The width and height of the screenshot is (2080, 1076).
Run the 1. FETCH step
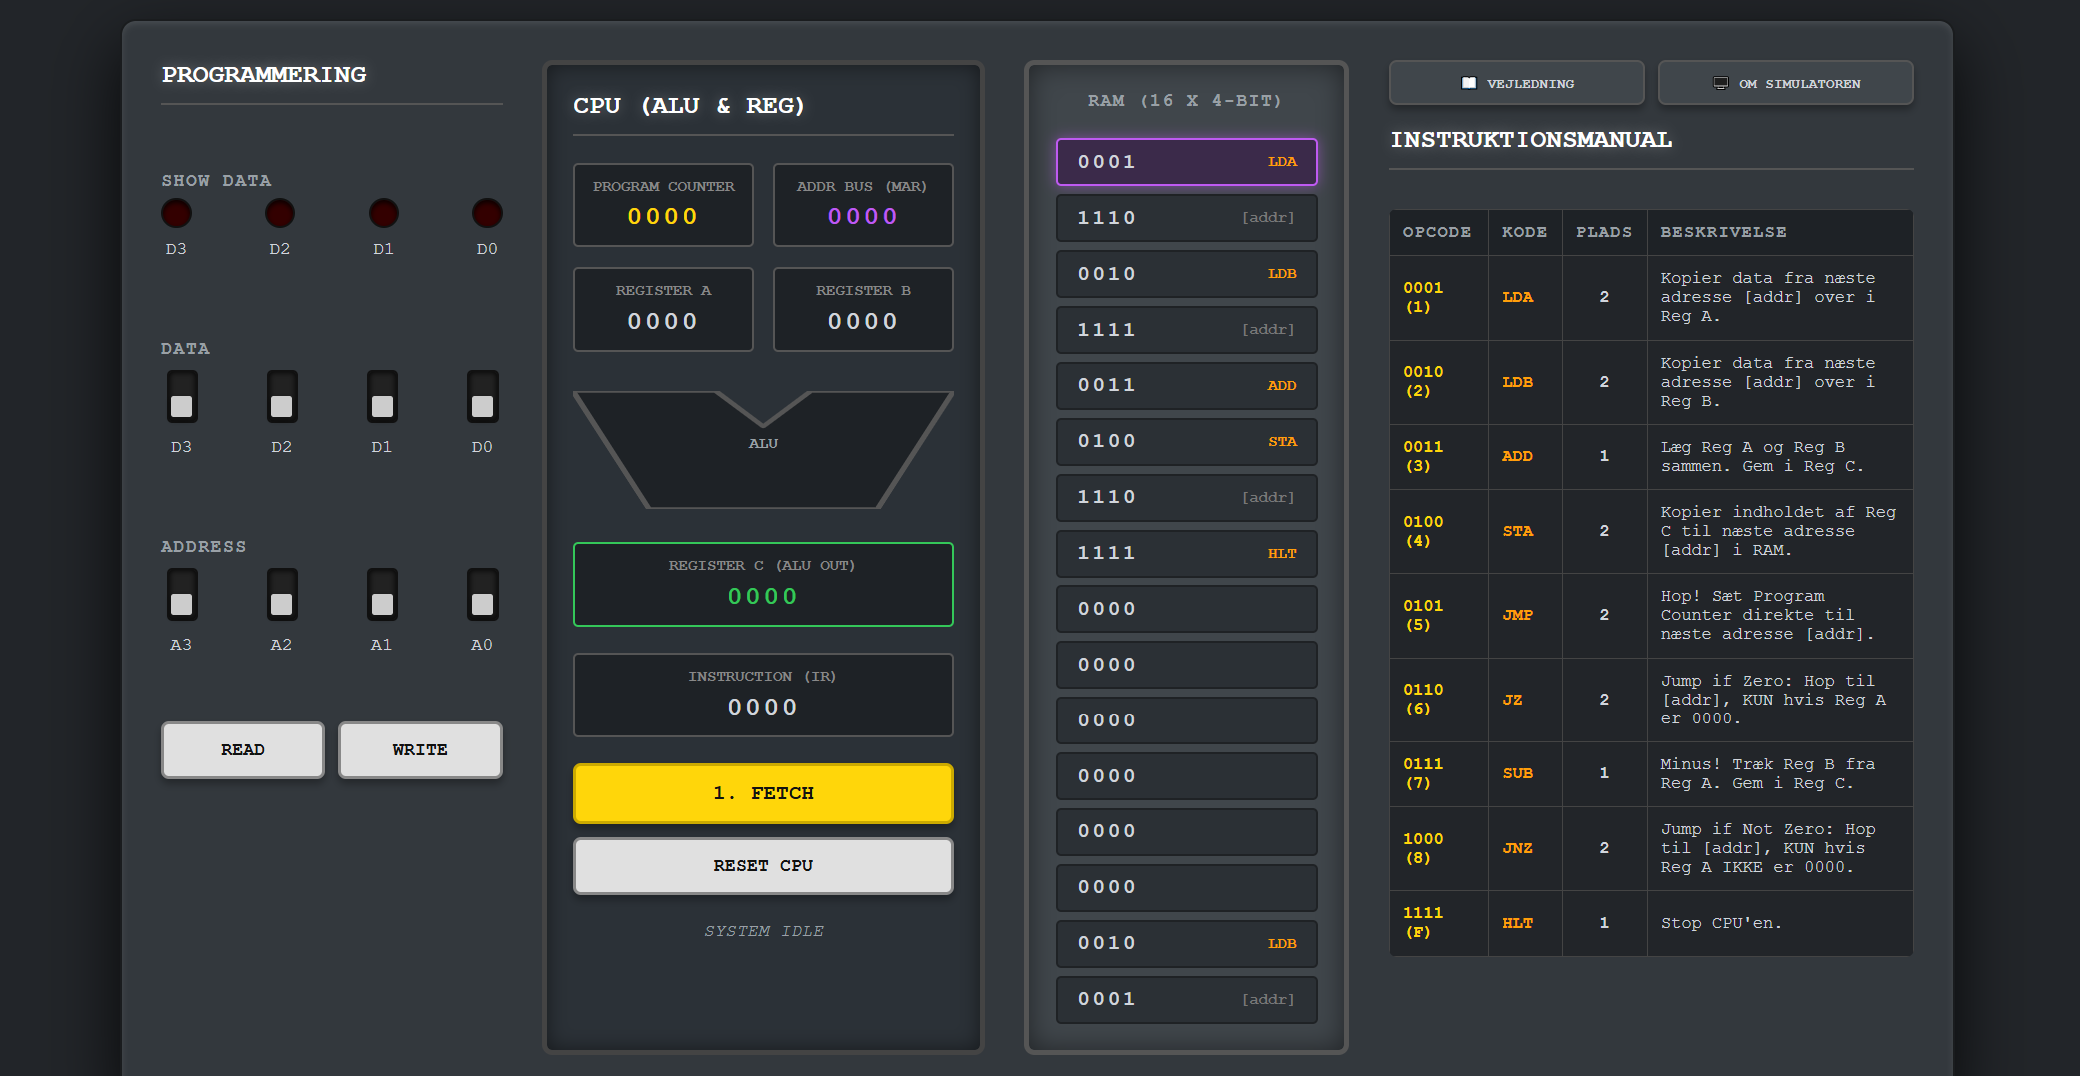click(763, 793)
